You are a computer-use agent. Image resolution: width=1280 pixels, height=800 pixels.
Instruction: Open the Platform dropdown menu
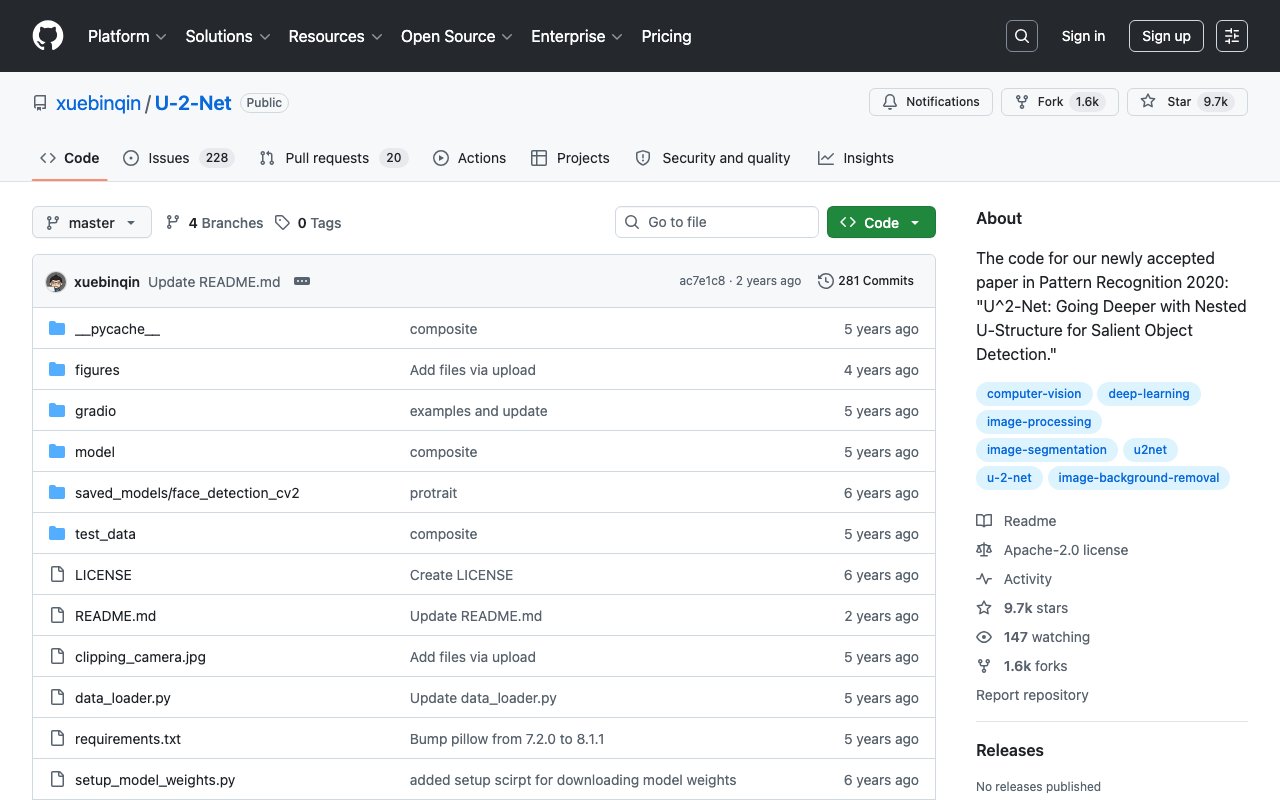[x=127, y=36]
